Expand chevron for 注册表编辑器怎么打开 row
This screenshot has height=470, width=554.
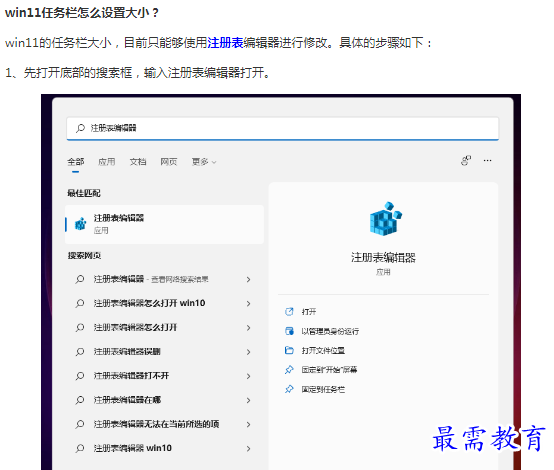pos(248,328)
